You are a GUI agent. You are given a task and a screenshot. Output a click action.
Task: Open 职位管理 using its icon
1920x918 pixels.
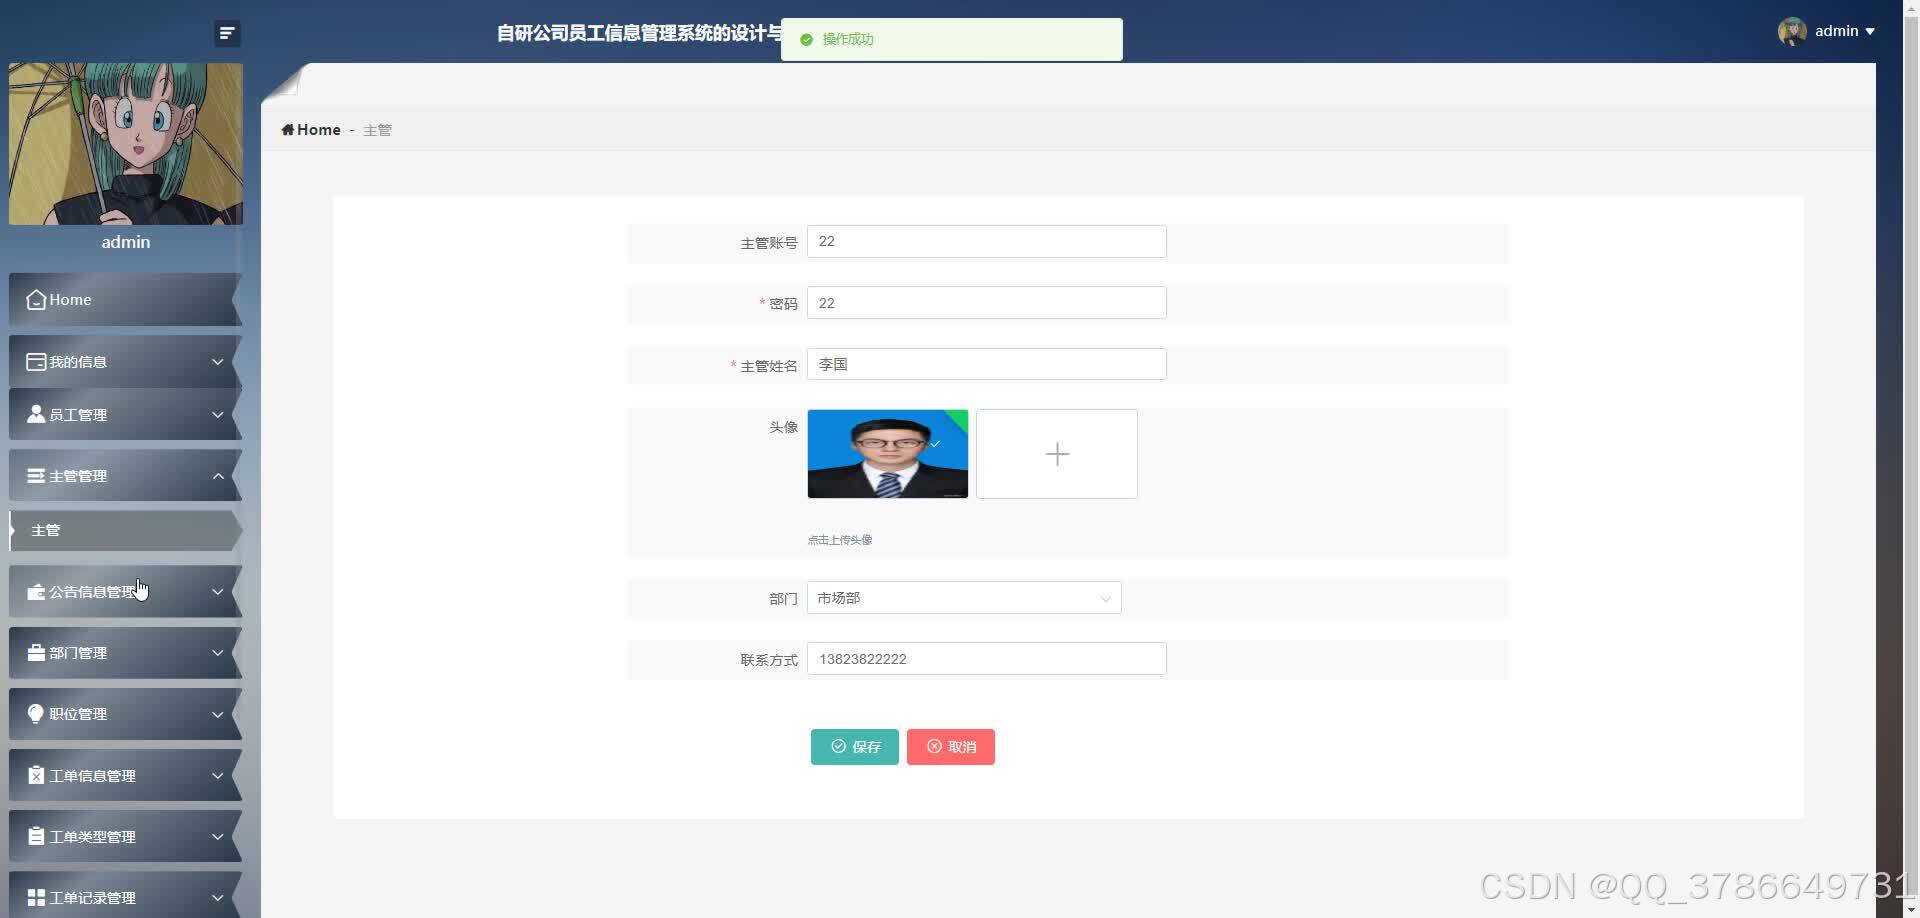click(35, 713)
